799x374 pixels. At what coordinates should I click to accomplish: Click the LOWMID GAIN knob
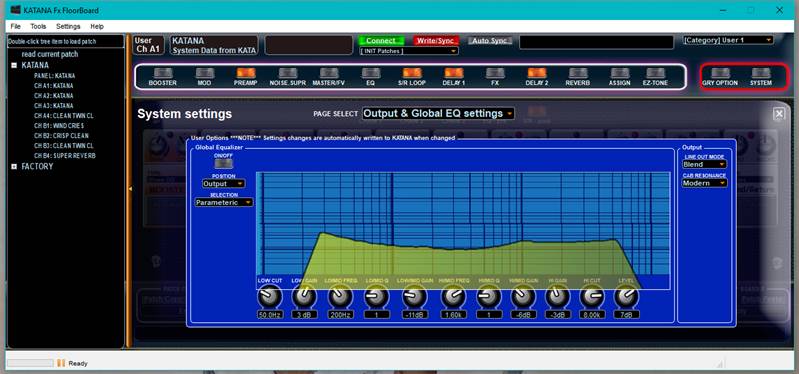[415, 297]
